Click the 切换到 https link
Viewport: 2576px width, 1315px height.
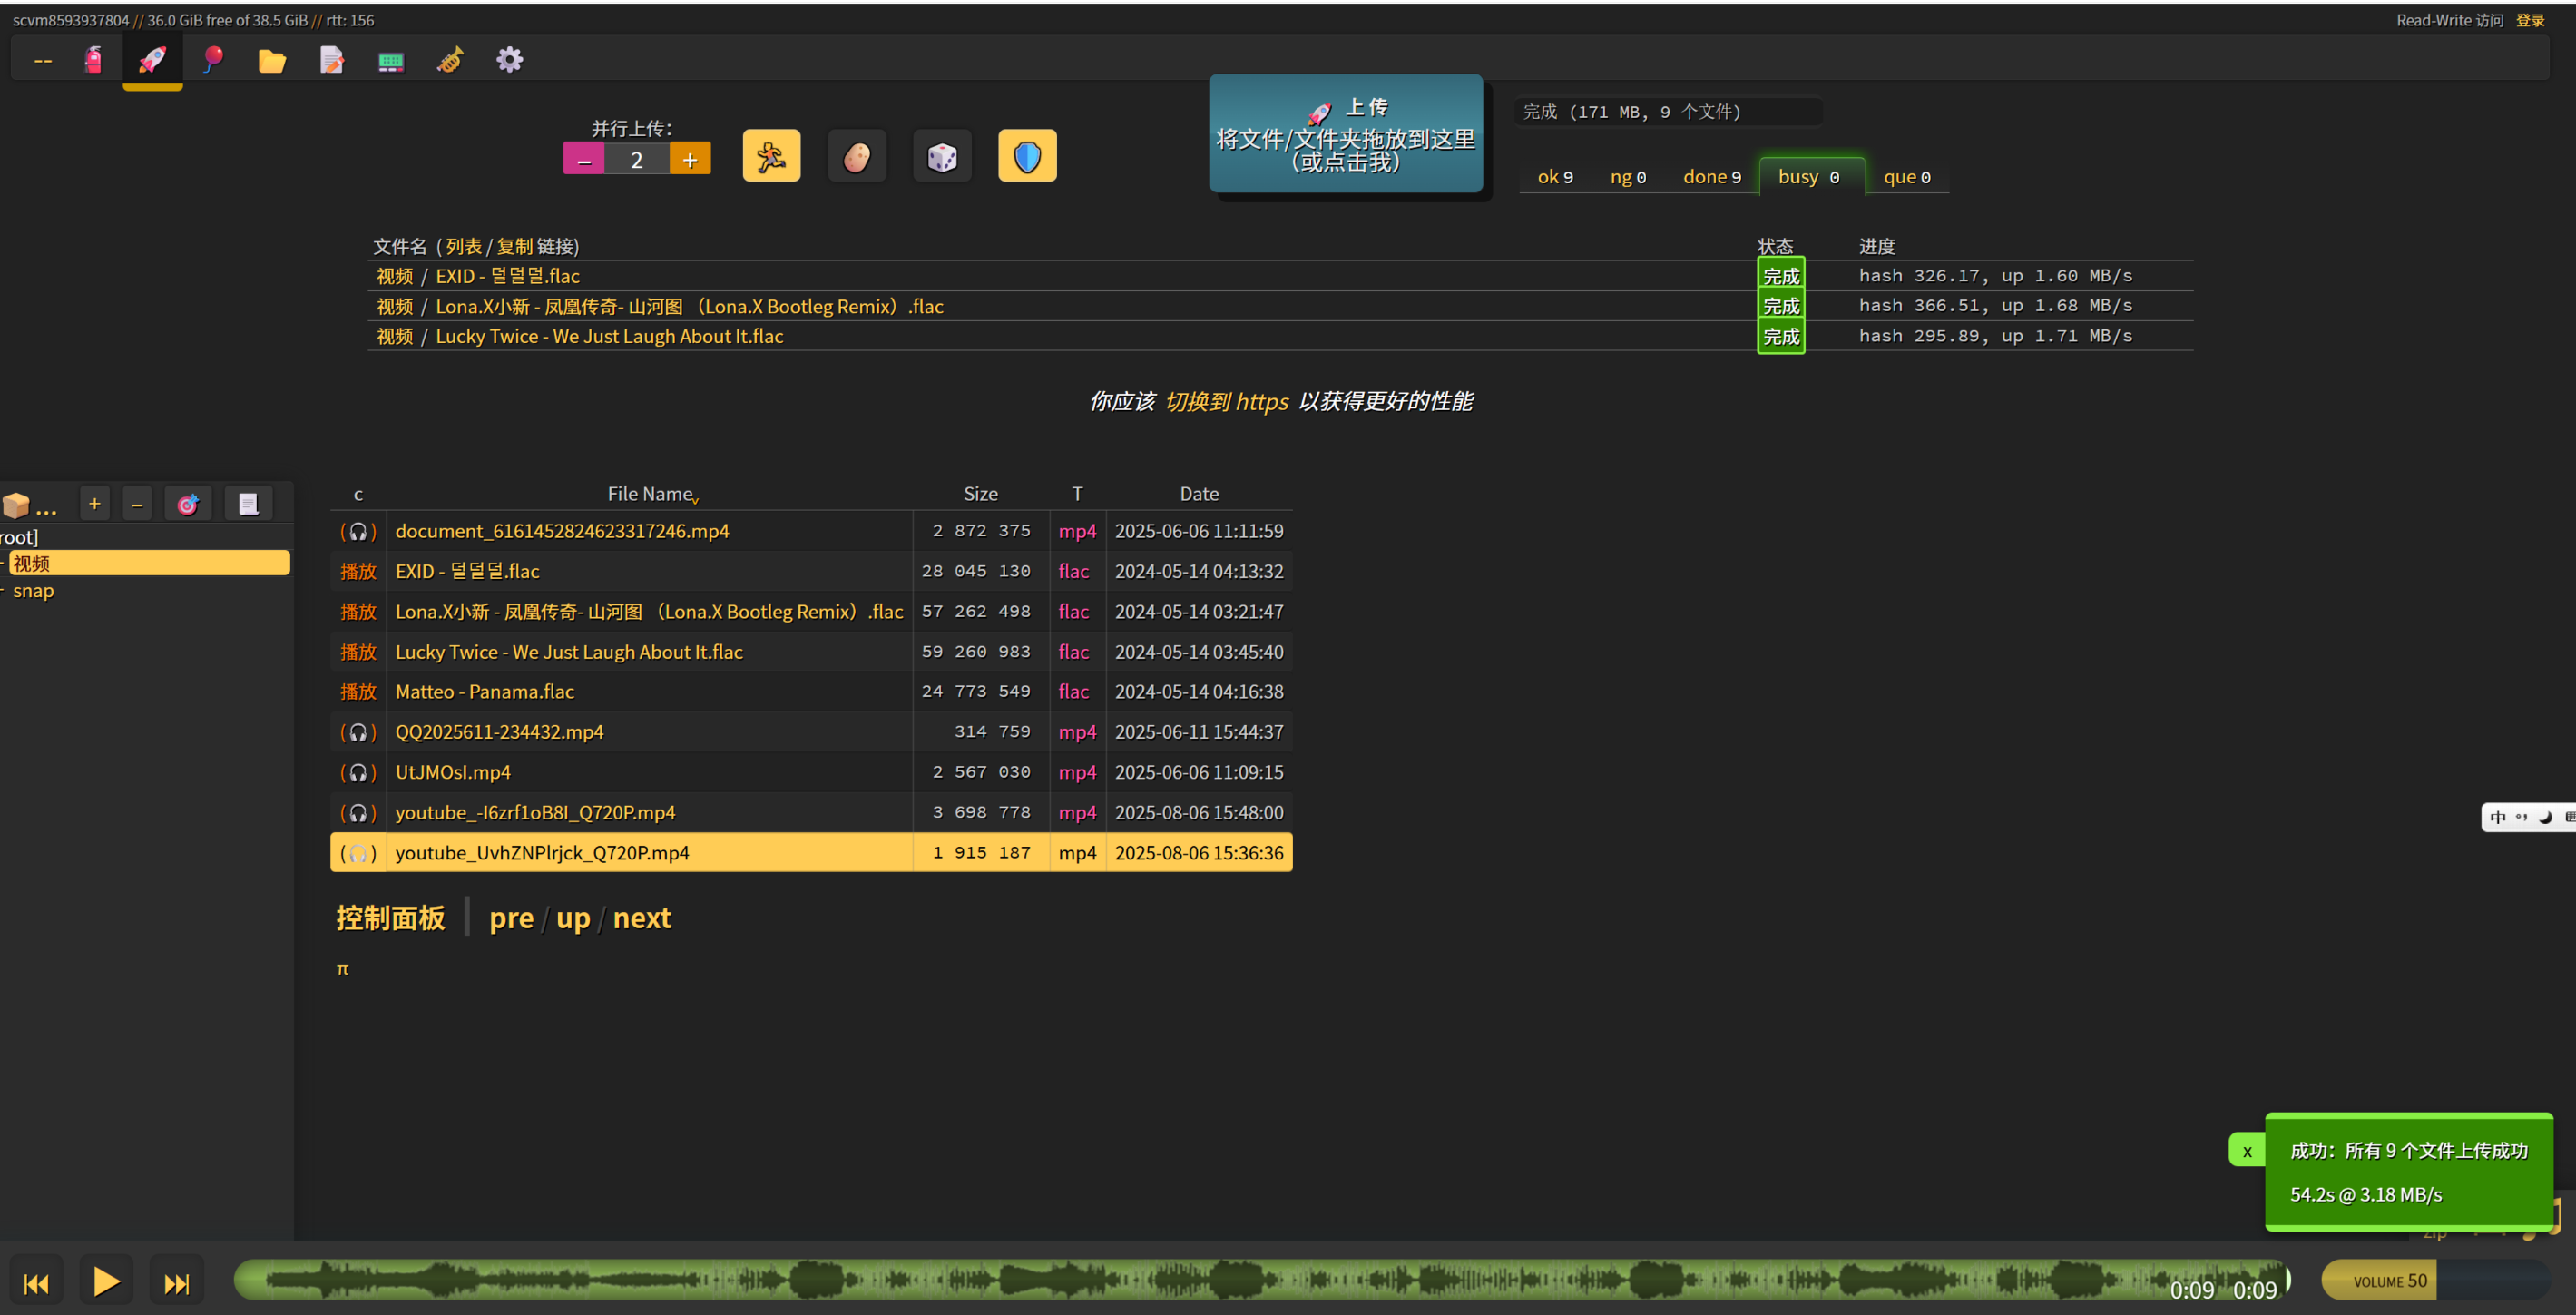point(1226,402)
